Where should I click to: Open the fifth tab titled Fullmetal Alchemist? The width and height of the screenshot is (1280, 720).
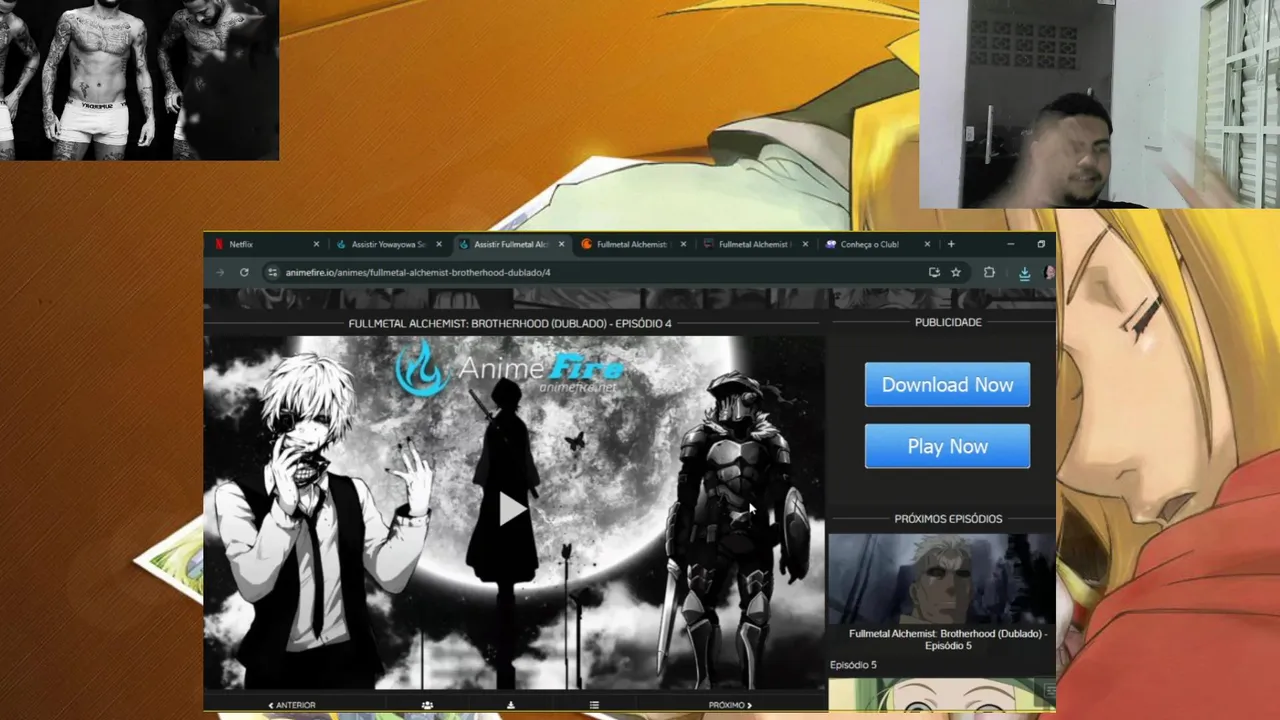(755, 244)
